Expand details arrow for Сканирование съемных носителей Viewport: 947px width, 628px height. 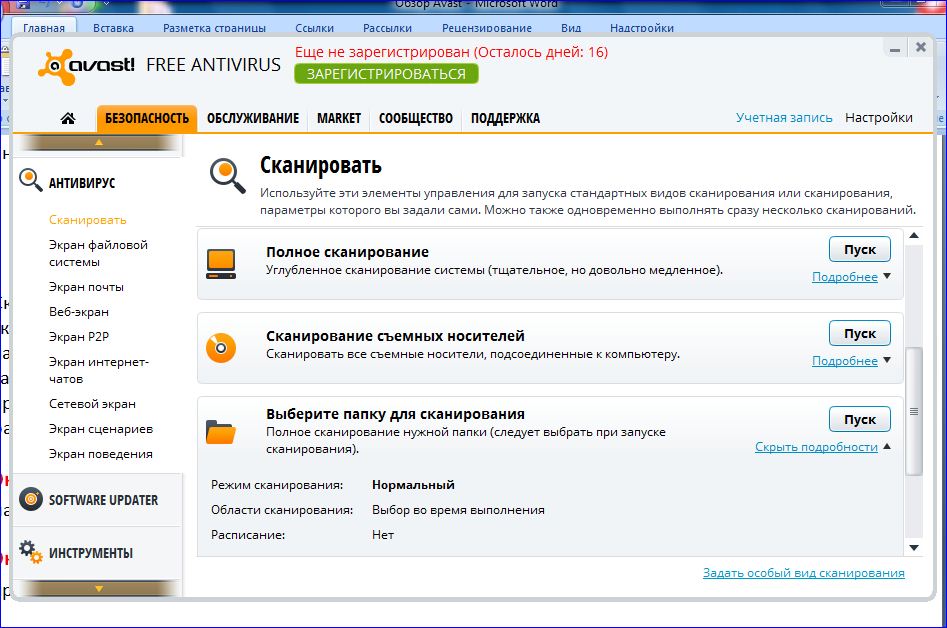point(887,360)
